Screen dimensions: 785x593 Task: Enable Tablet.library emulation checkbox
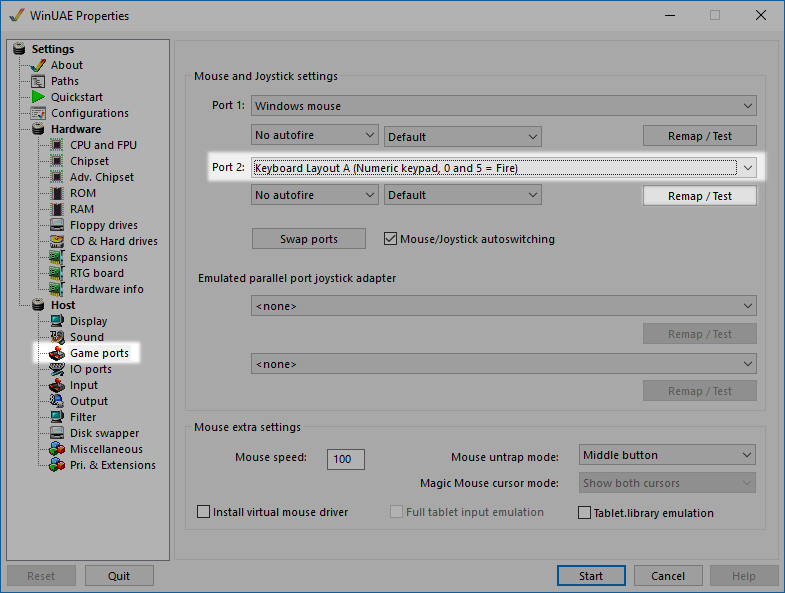(x=586, y=513)
